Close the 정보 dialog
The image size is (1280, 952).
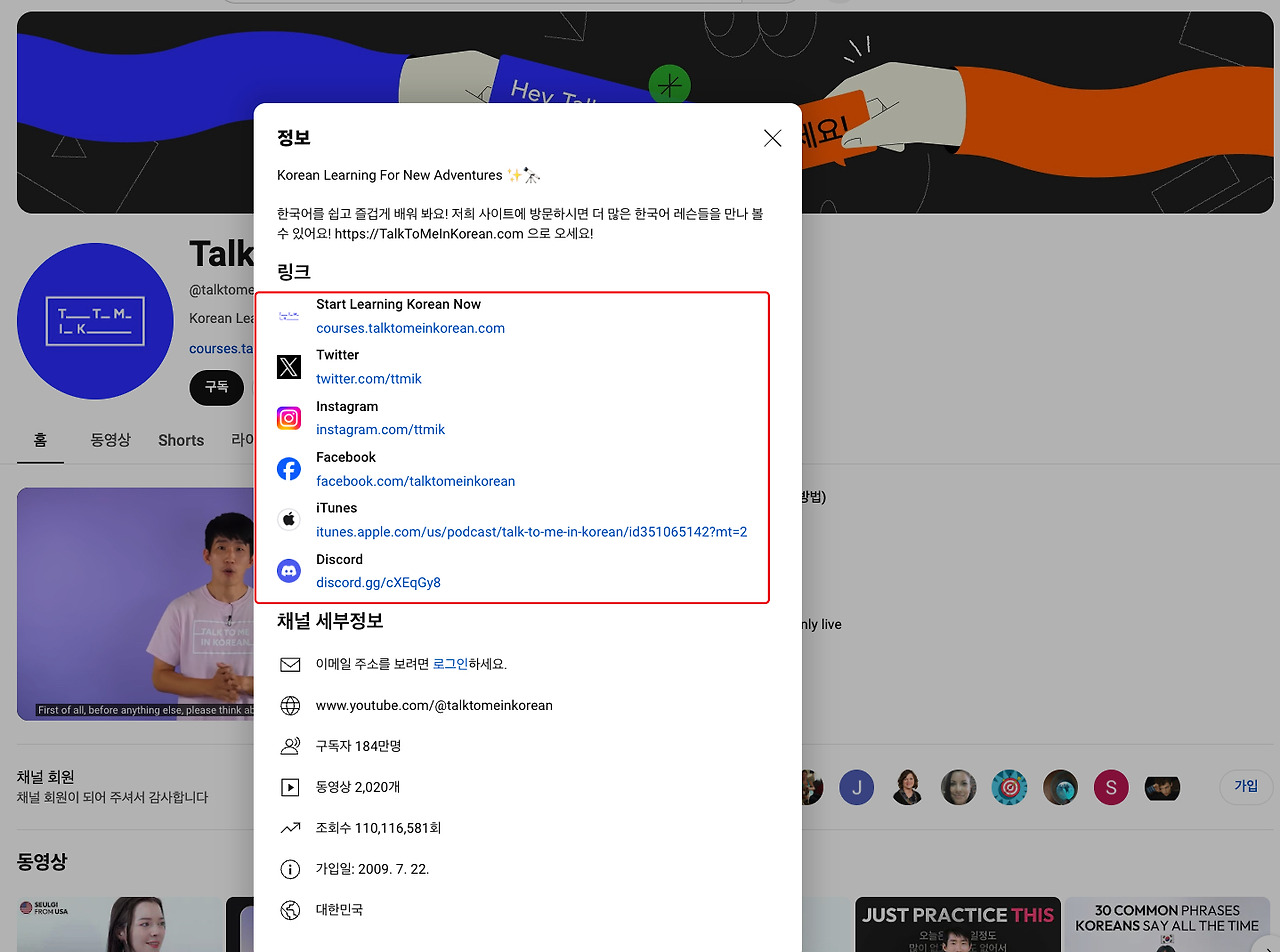tap(772, 138)
